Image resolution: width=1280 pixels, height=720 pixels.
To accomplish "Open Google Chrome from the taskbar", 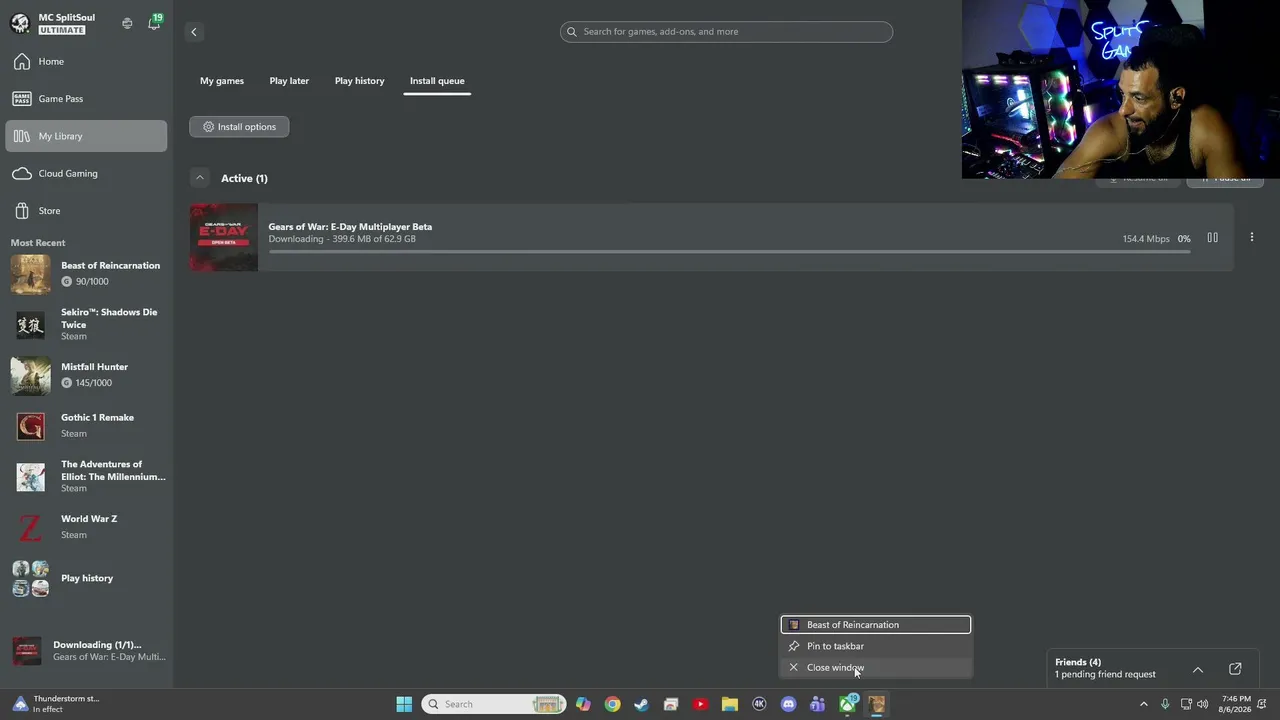I will (x=612, y=704).
